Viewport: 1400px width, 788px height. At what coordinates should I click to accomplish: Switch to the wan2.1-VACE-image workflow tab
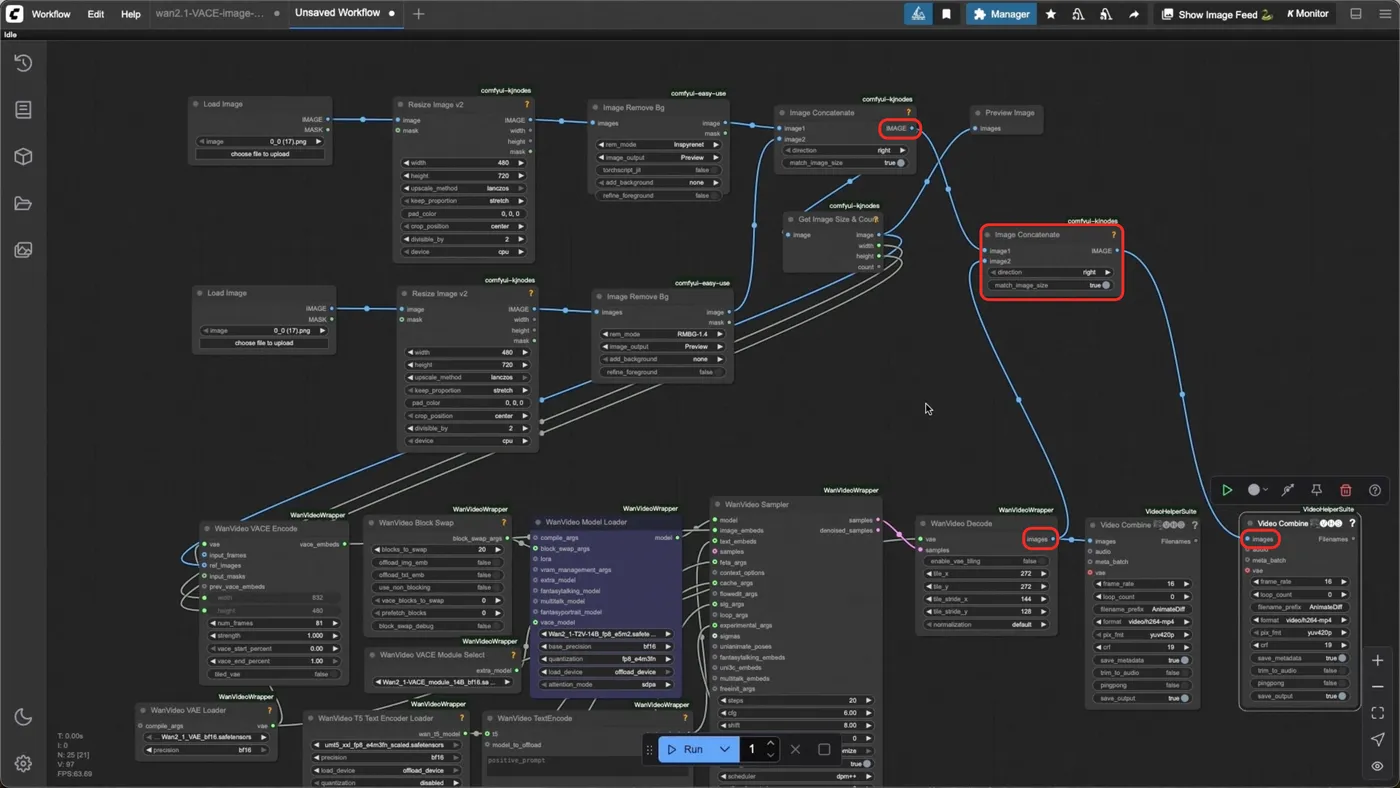click(x=210, y=14)
